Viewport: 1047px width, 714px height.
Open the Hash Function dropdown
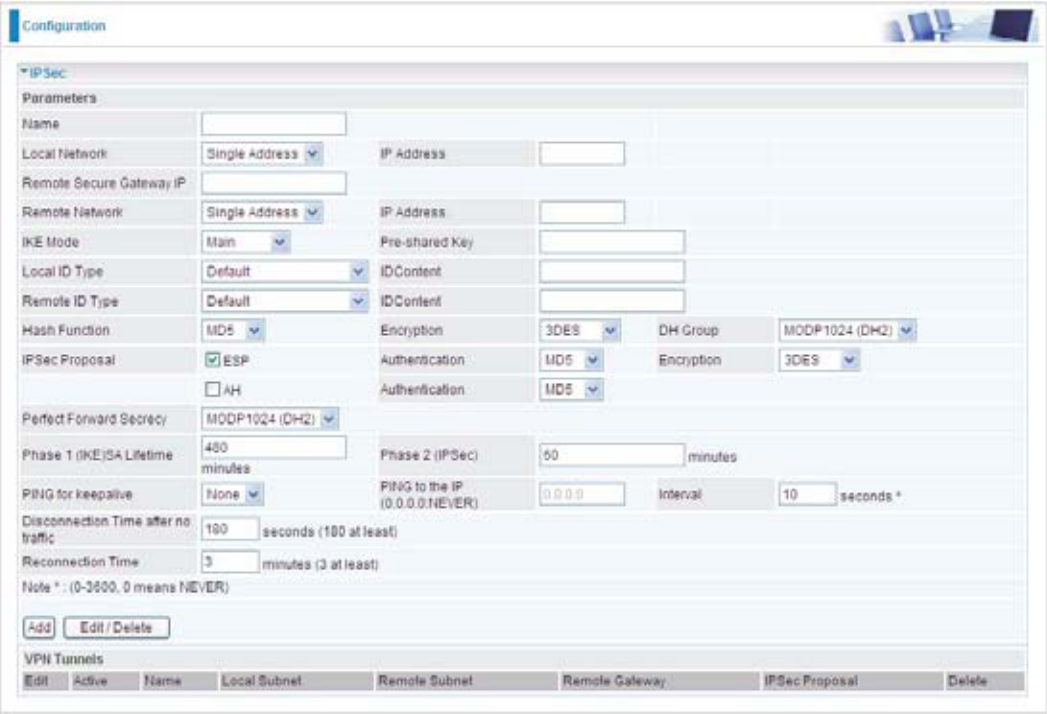(x=233, y=330)
